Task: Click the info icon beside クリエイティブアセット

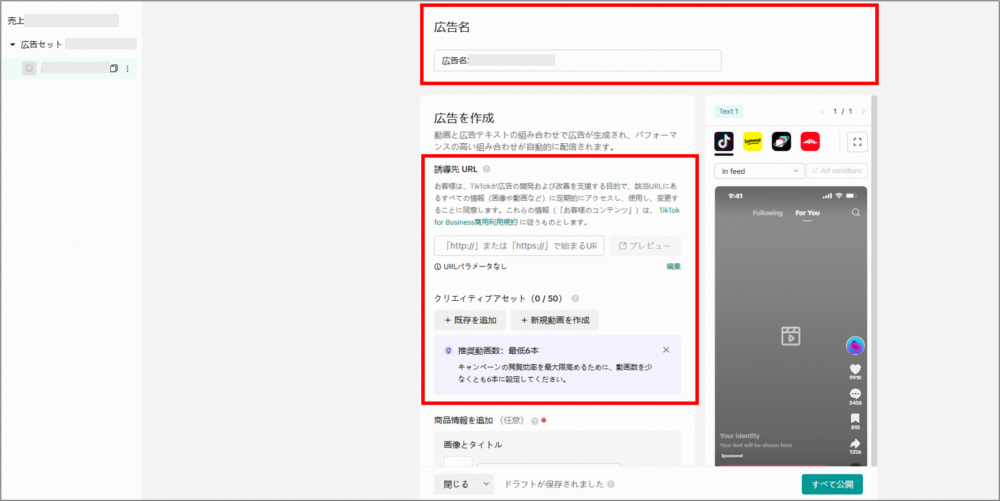Action: [x=575, y=298]
